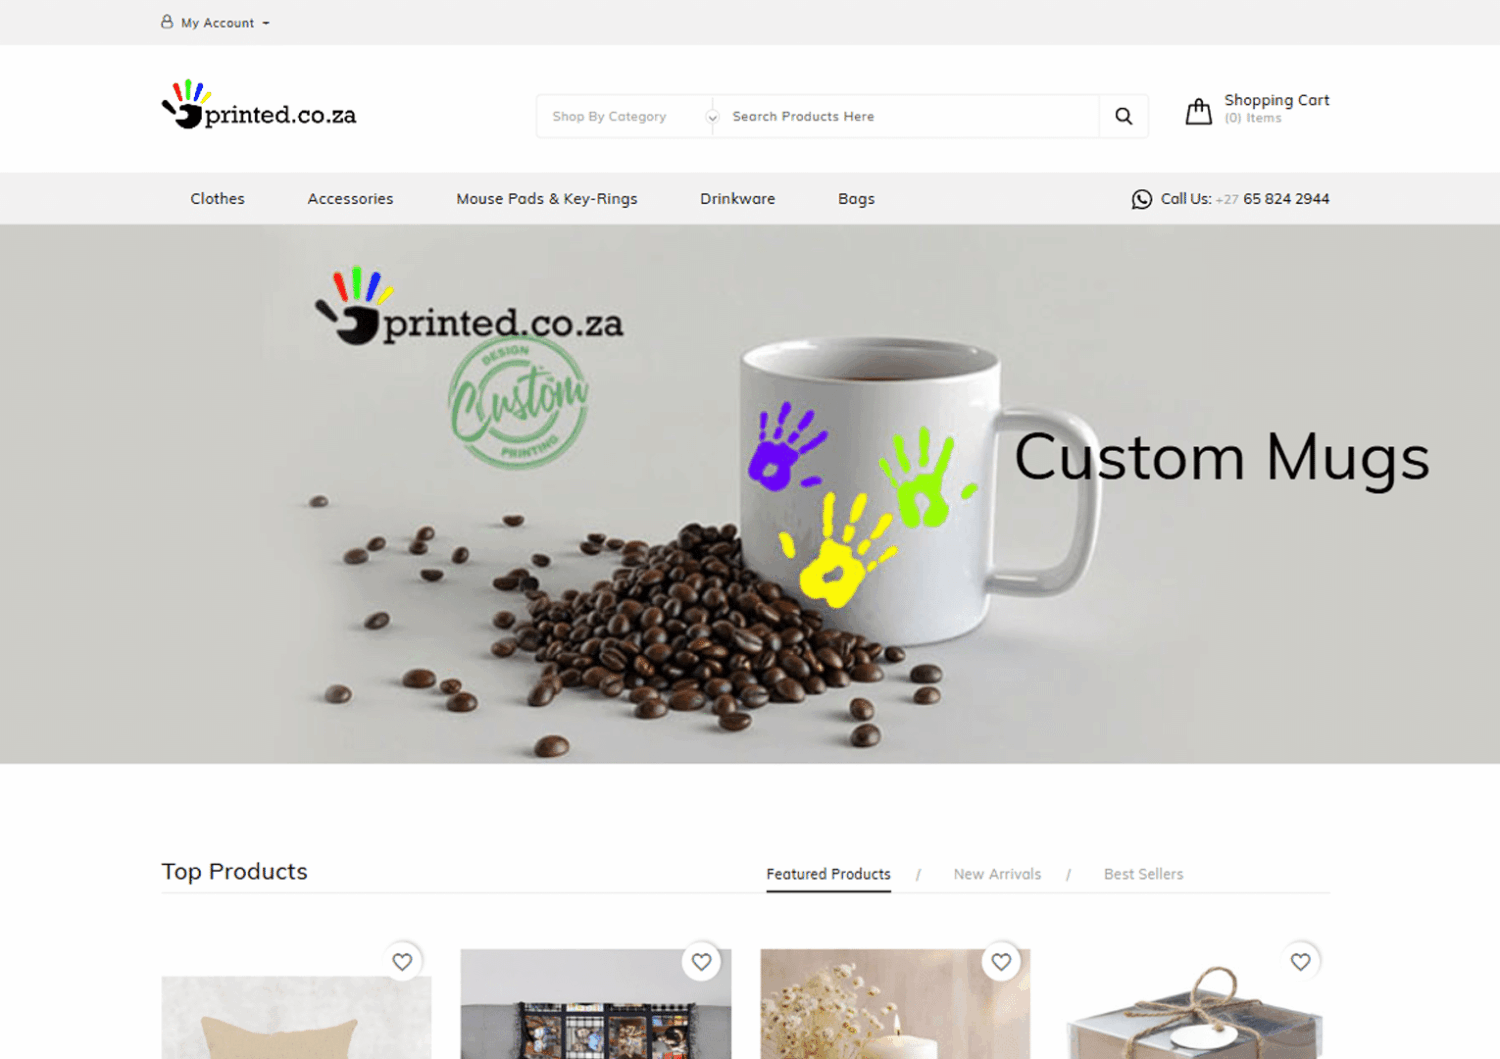Image resolution: width=1500 pixels, height=1059 pixels.
Task: Click the Mouse Pads & Key-Rings link
Action: pos(547,199)
